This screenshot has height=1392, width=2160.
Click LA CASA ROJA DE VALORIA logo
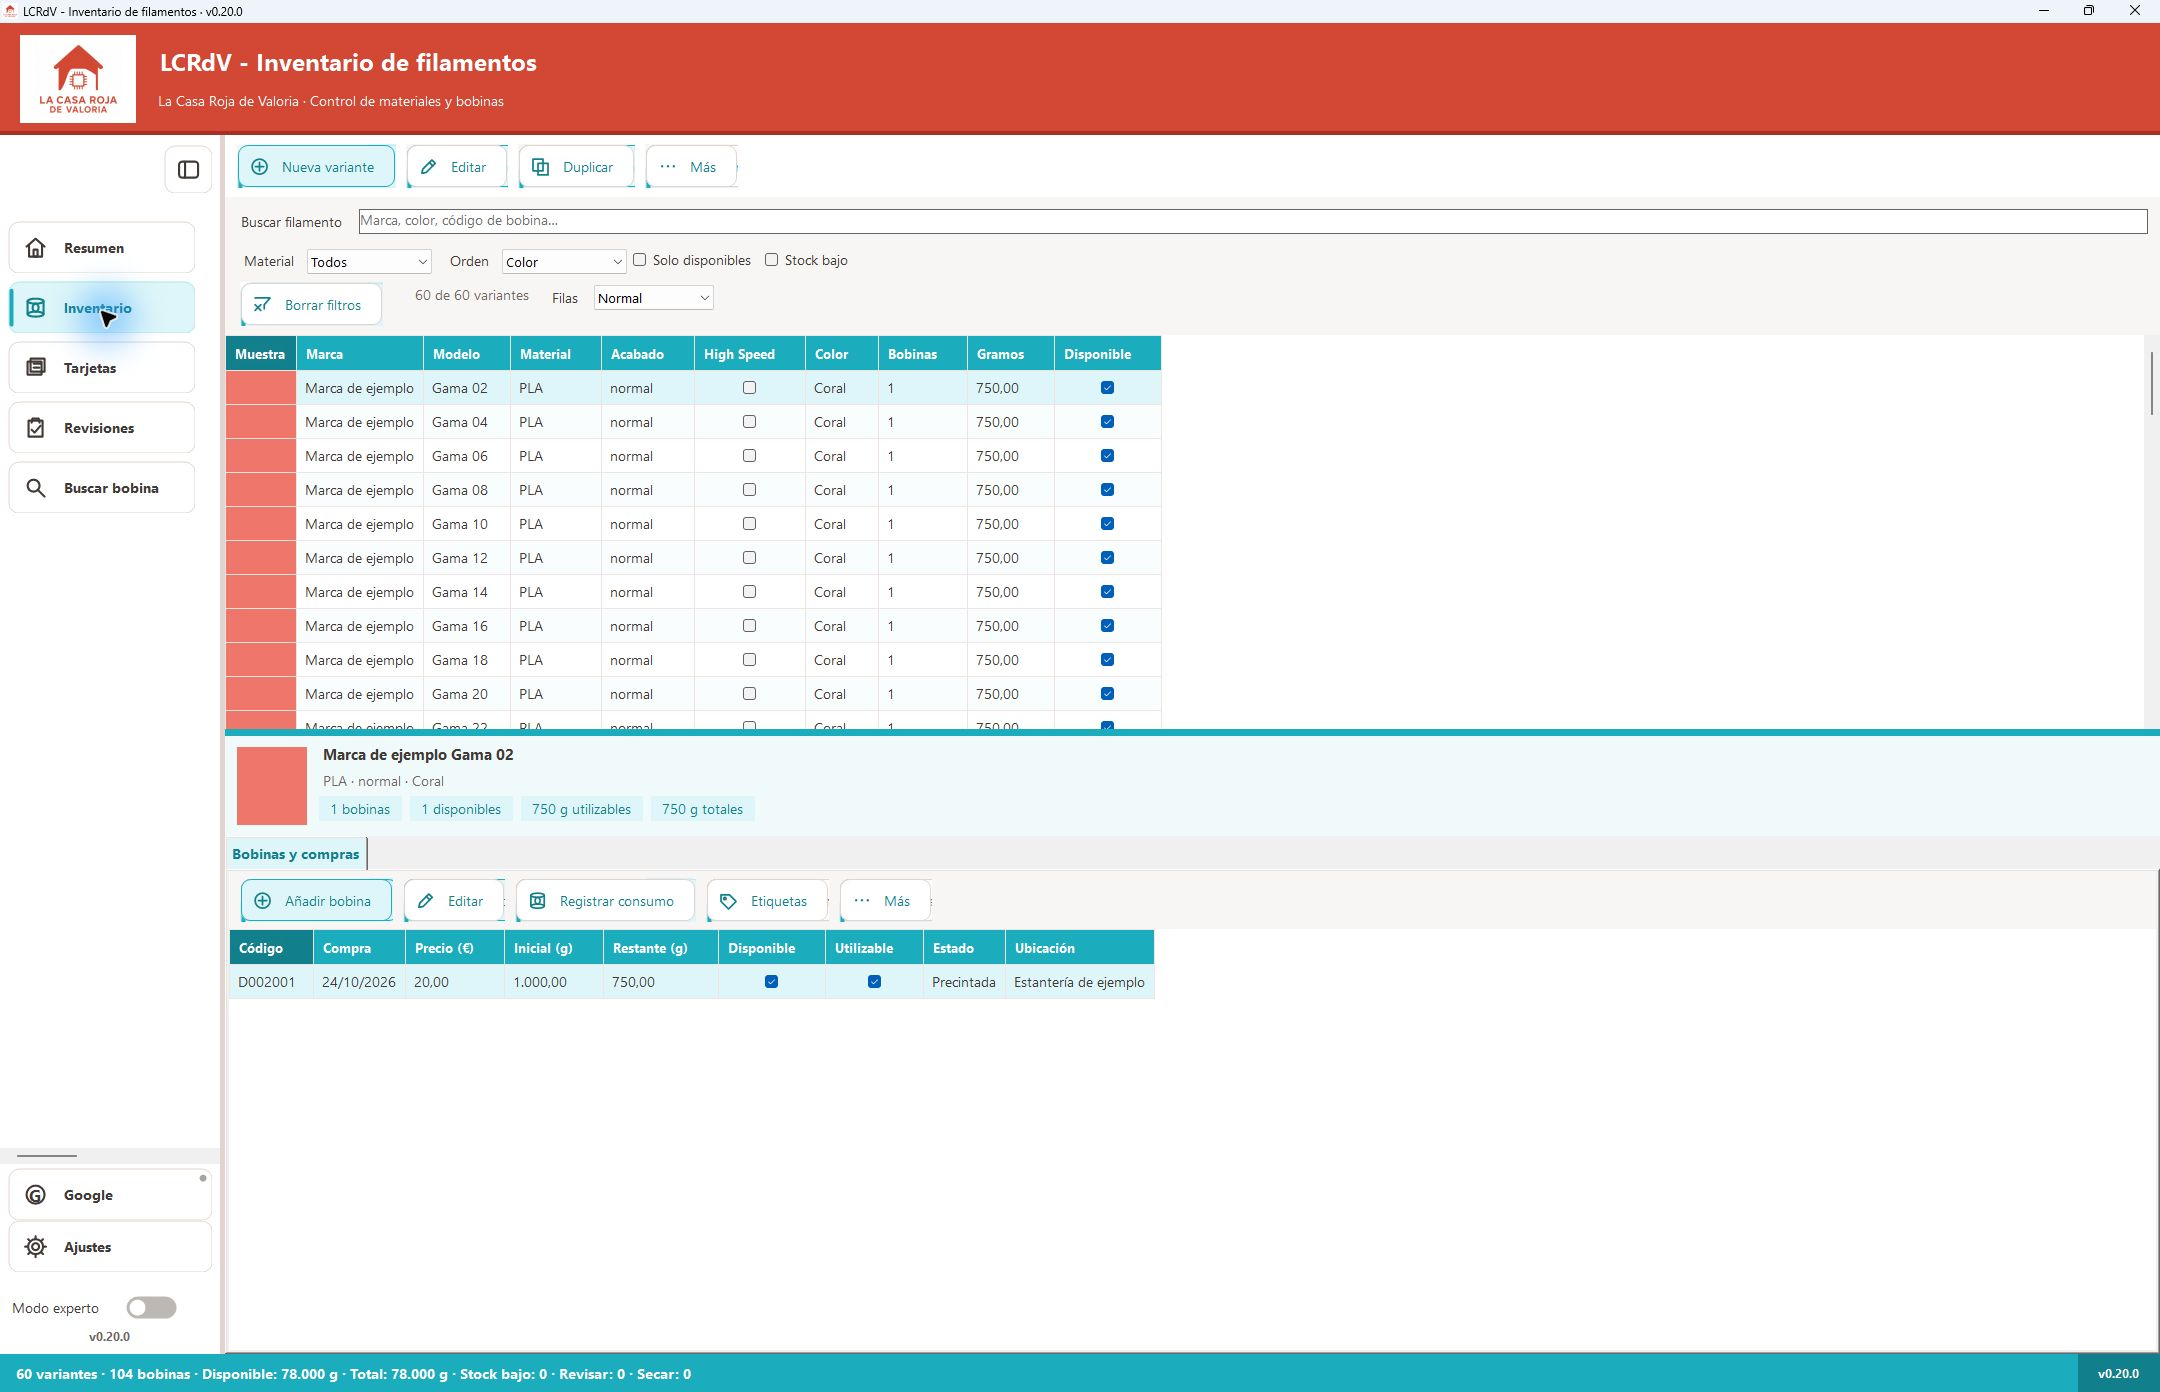click(78, 79)
